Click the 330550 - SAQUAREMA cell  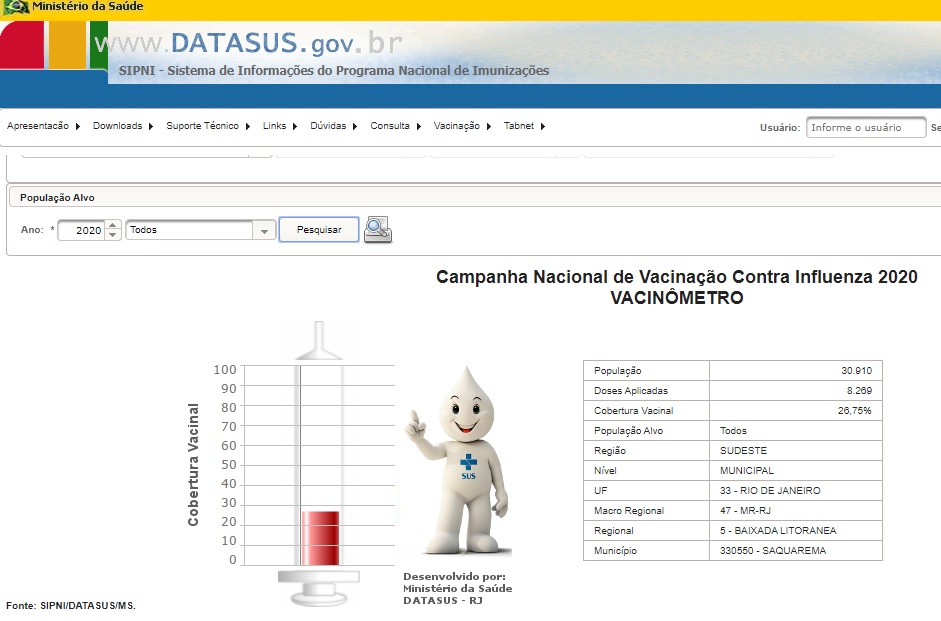coord(795,551)
